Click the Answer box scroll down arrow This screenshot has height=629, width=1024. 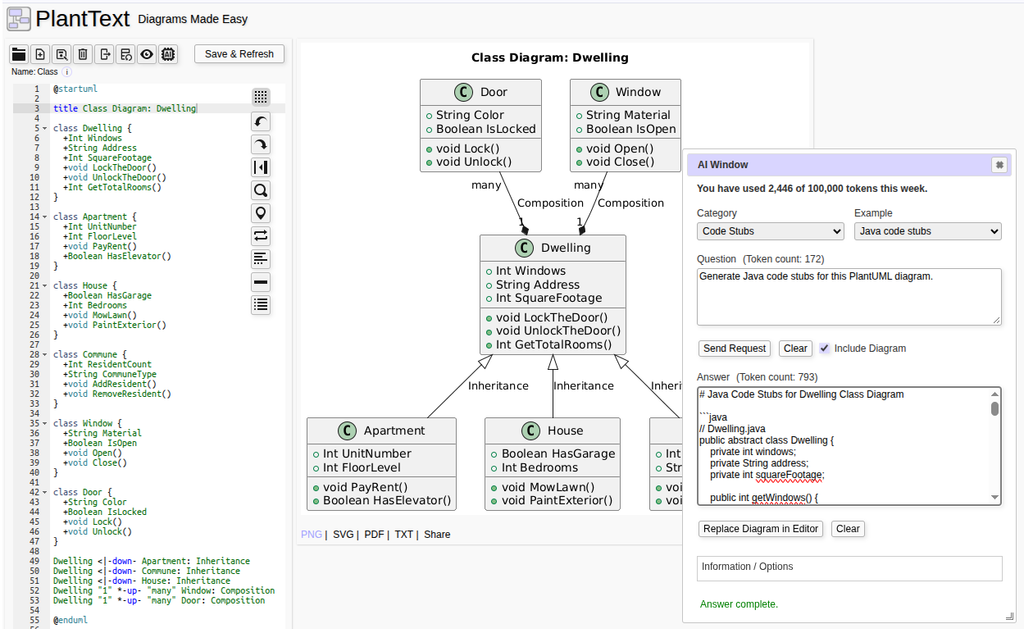[995, 498]
